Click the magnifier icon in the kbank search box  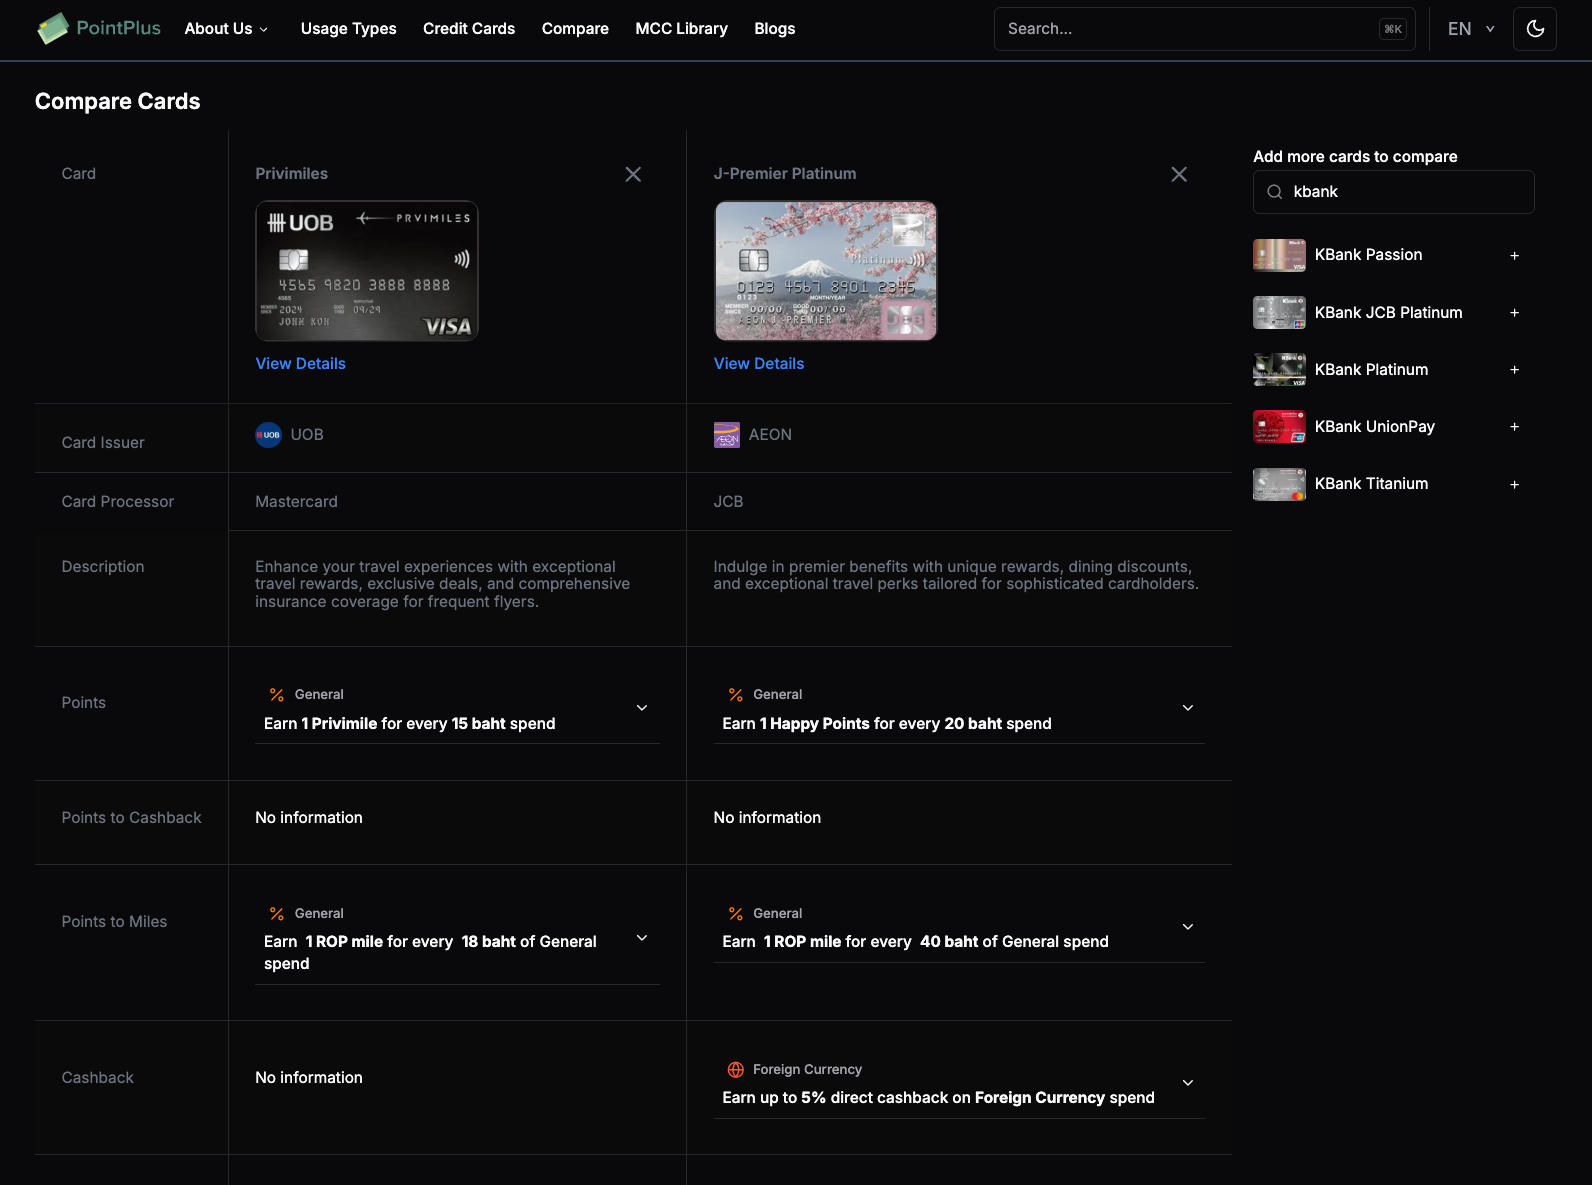(1274, 192)
